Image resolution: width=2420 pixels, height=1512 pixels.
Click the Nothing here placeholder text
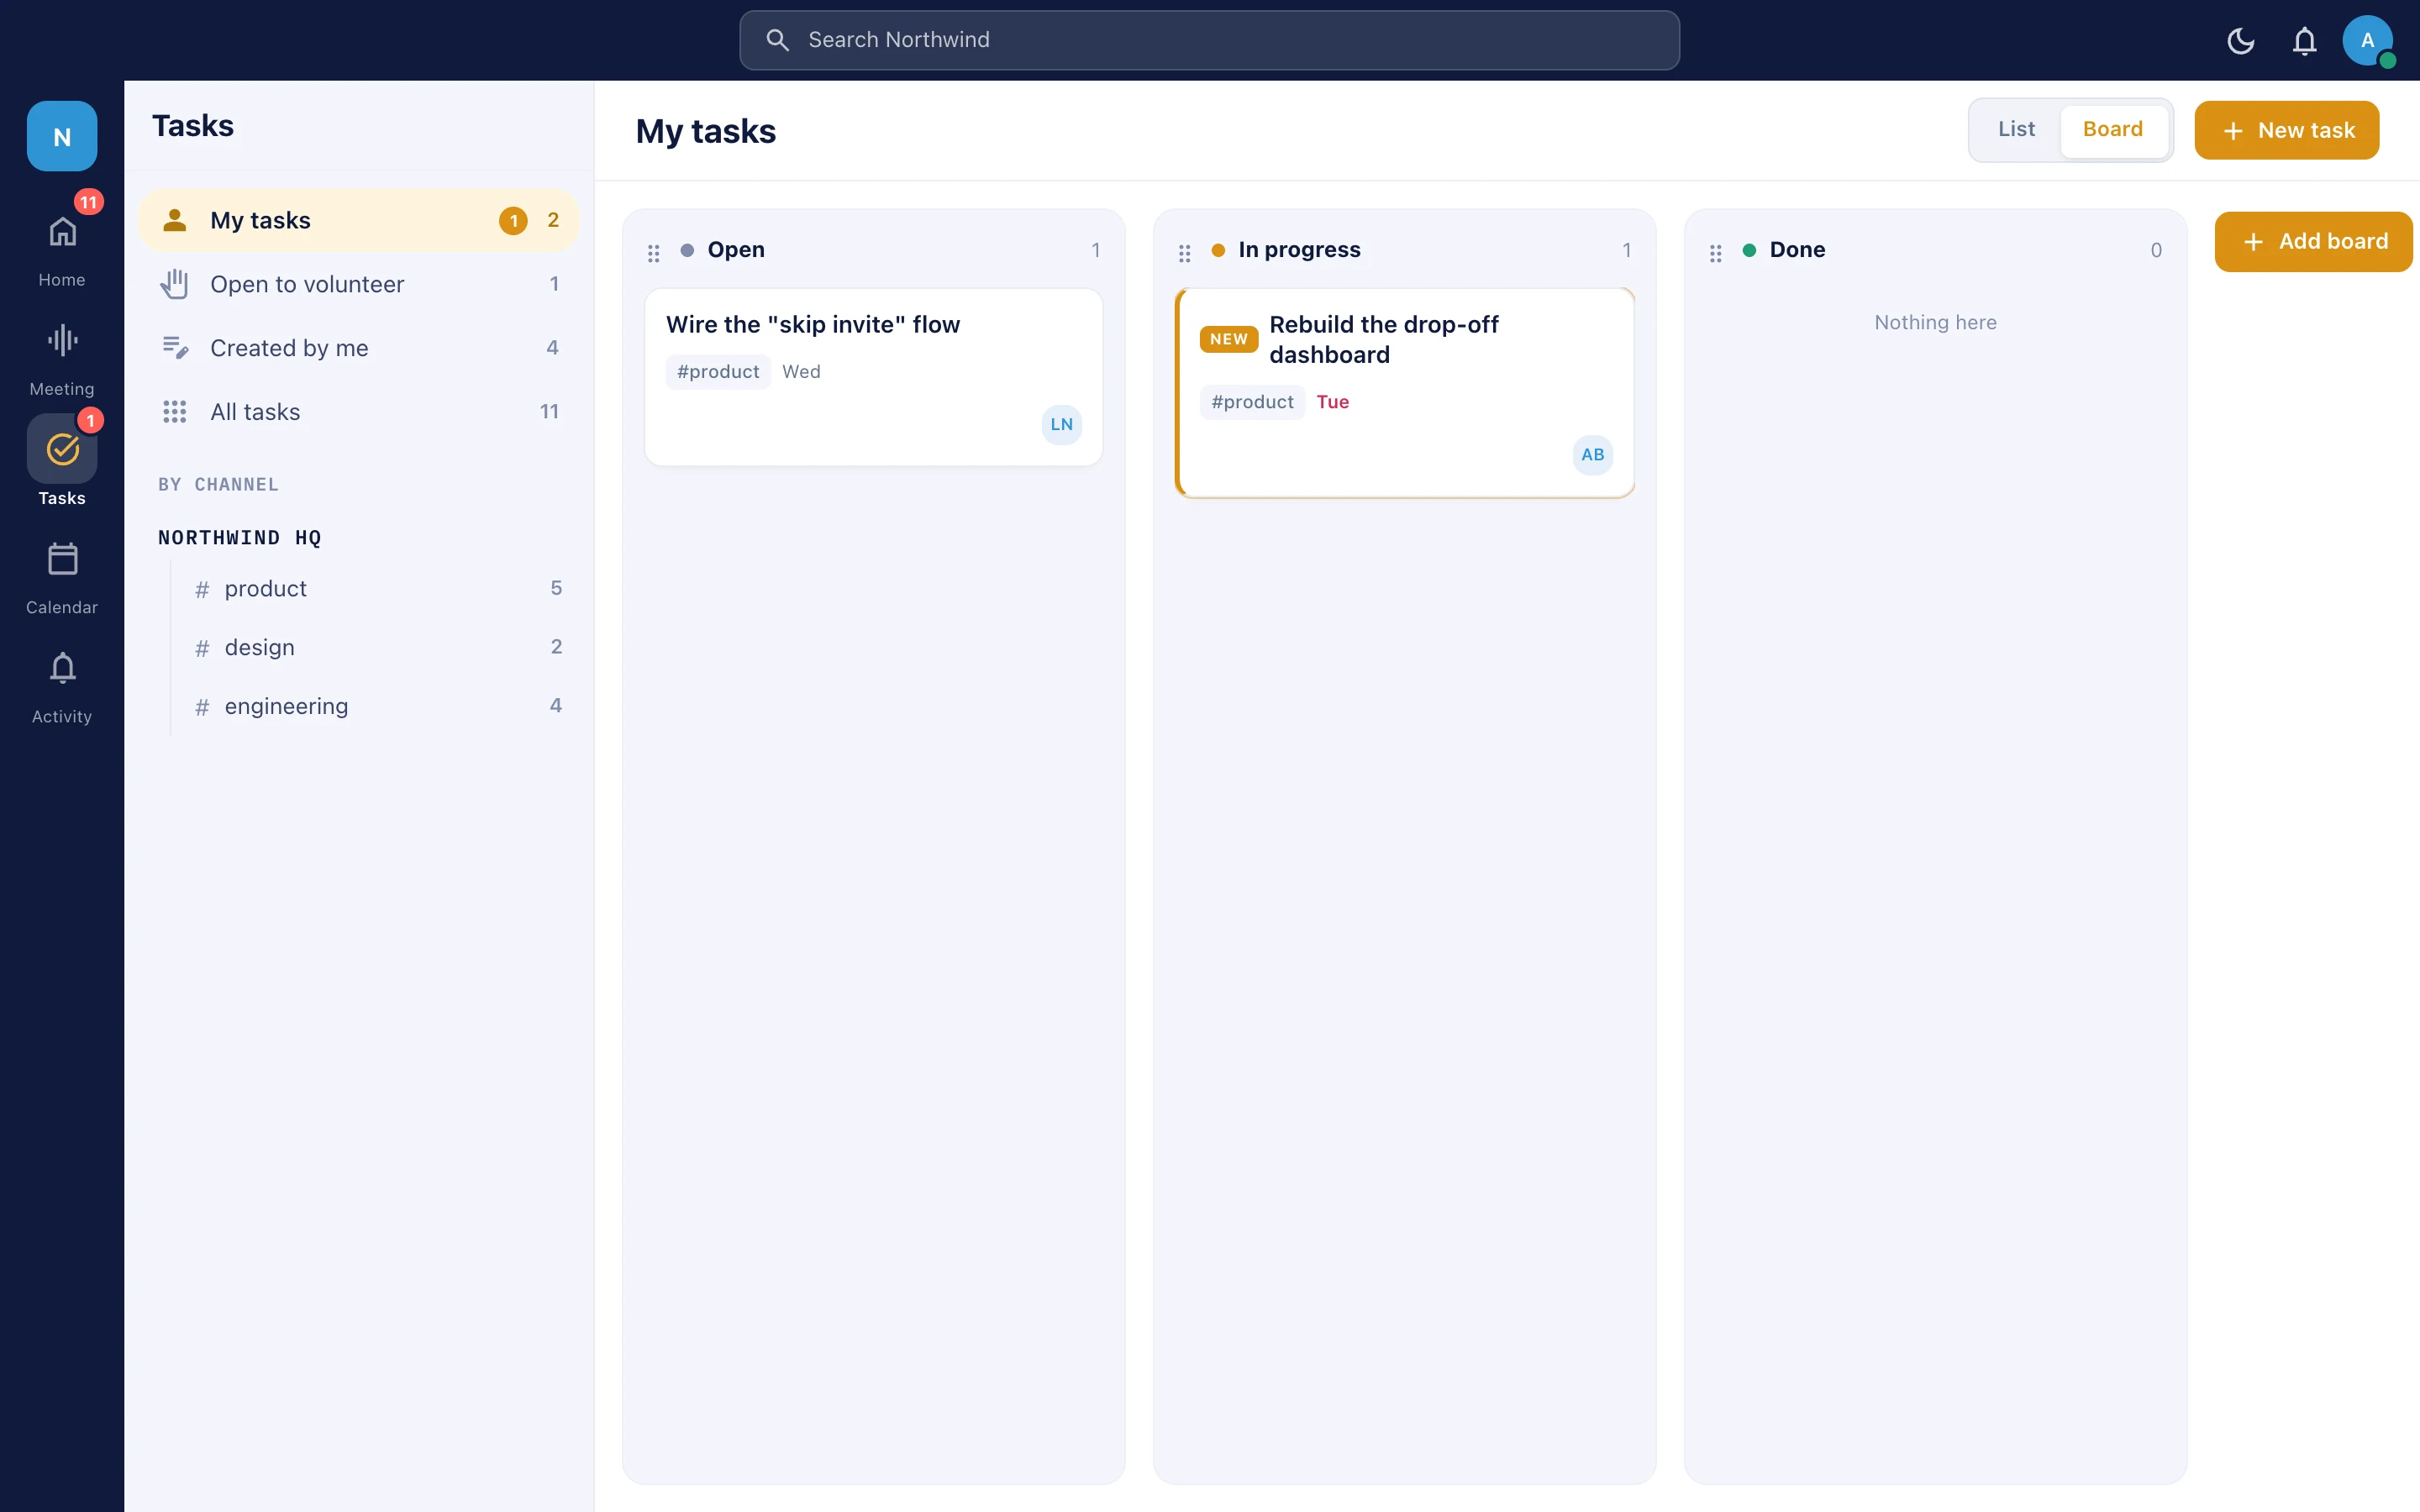point(1935,323)
